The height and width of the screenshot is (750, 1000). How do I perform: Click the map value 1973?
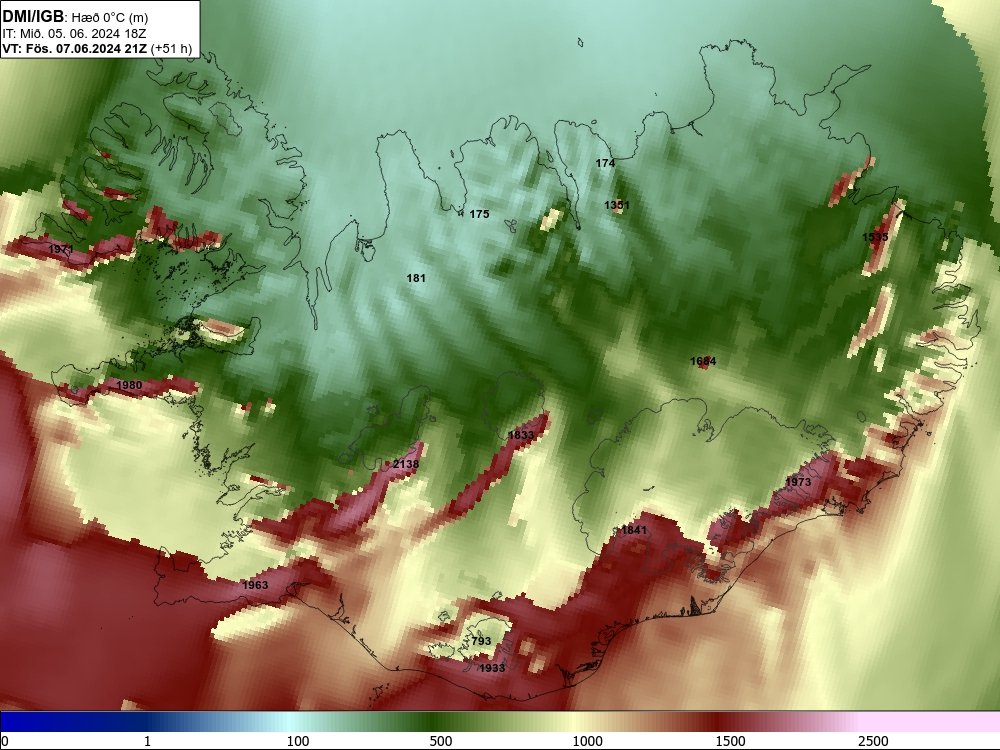pyautogui.click(x=798, y=482)
